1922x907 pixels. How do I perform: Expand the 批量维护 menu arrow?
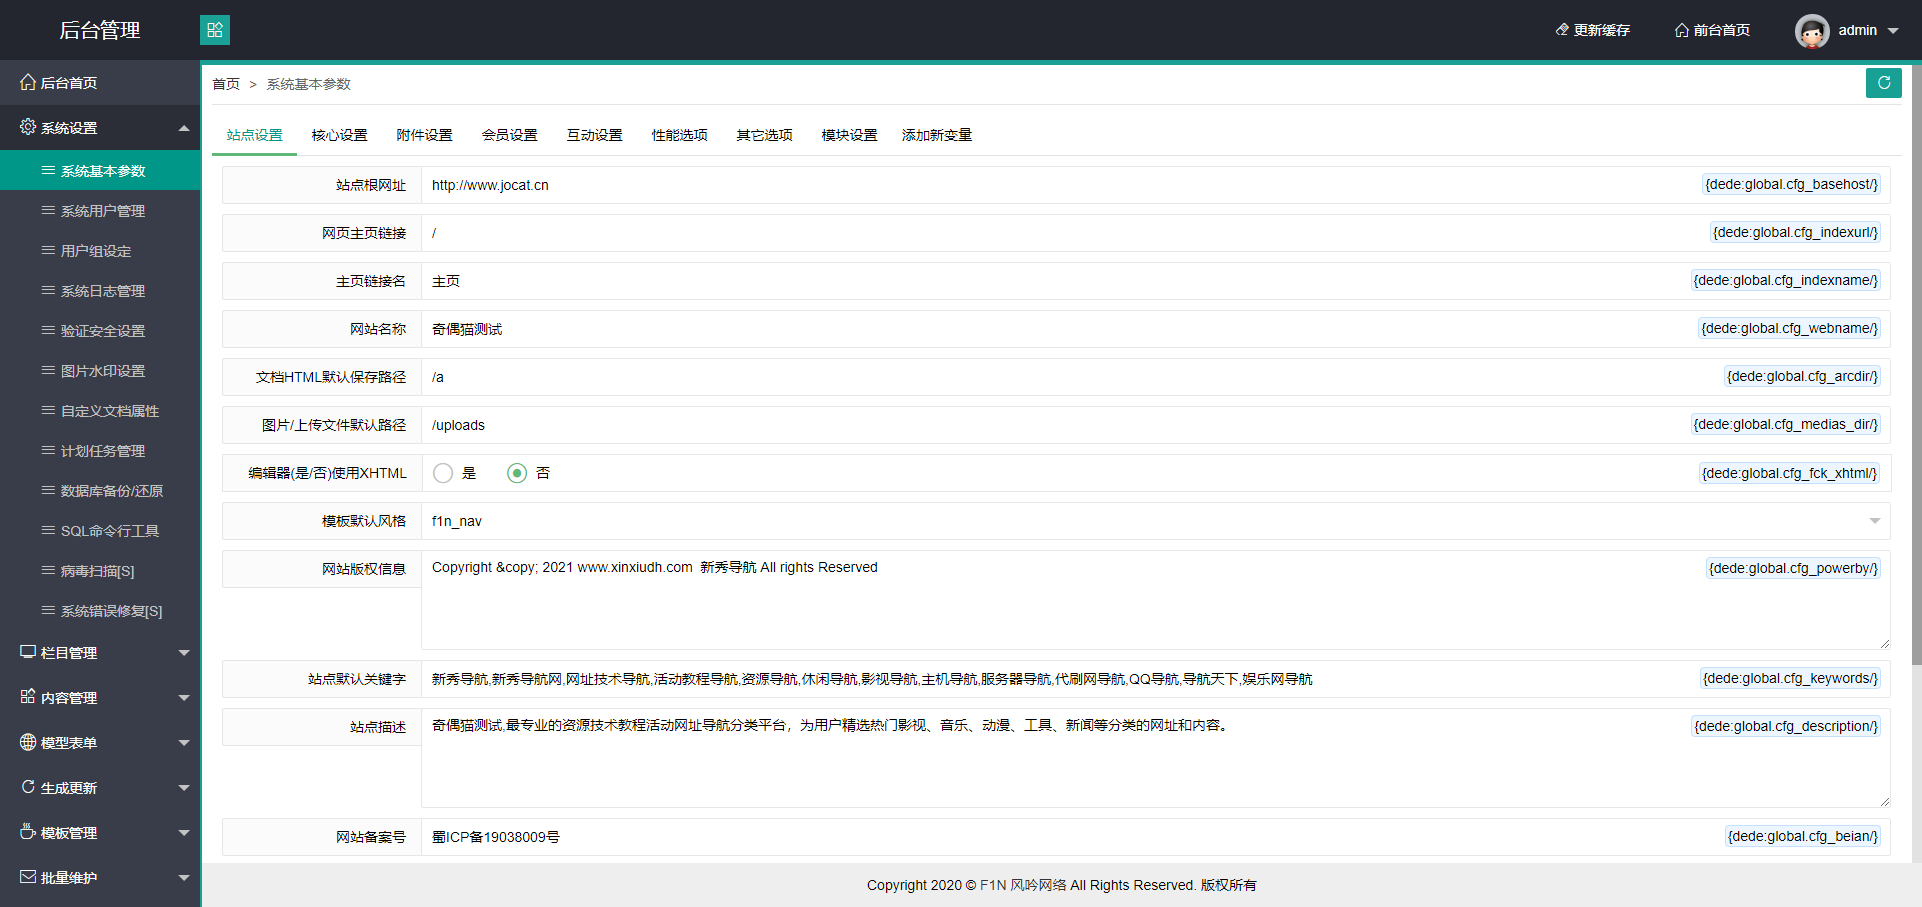point(184,878)
